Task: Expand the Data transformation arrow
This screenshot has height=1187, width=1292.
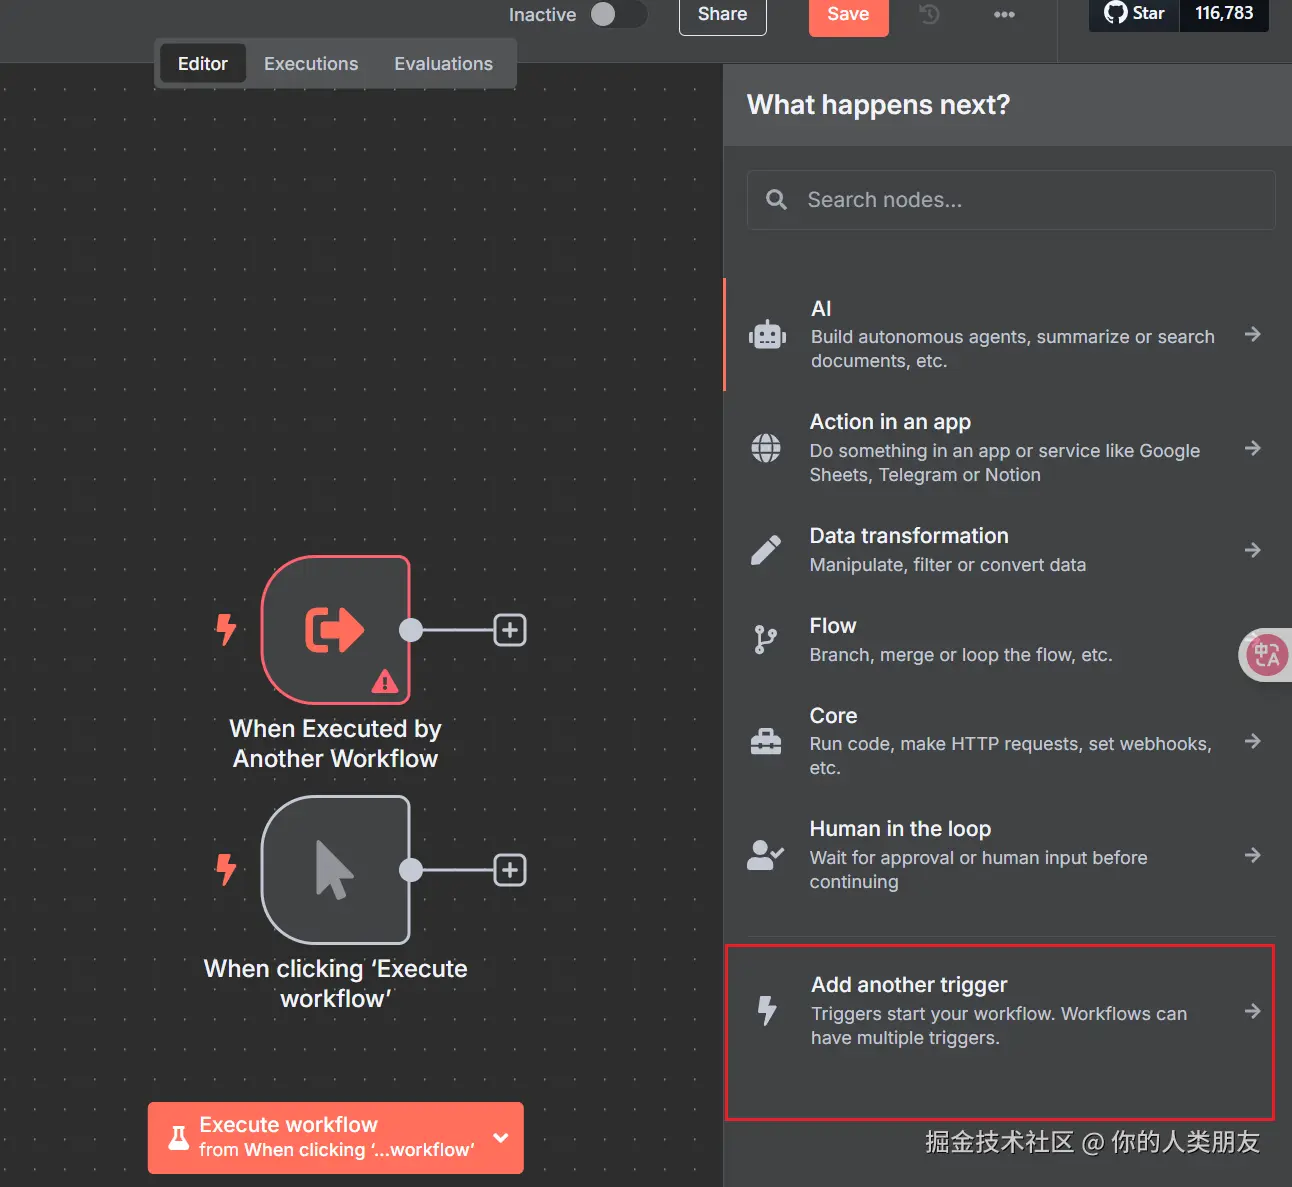Action: [x=1252, y=550]
